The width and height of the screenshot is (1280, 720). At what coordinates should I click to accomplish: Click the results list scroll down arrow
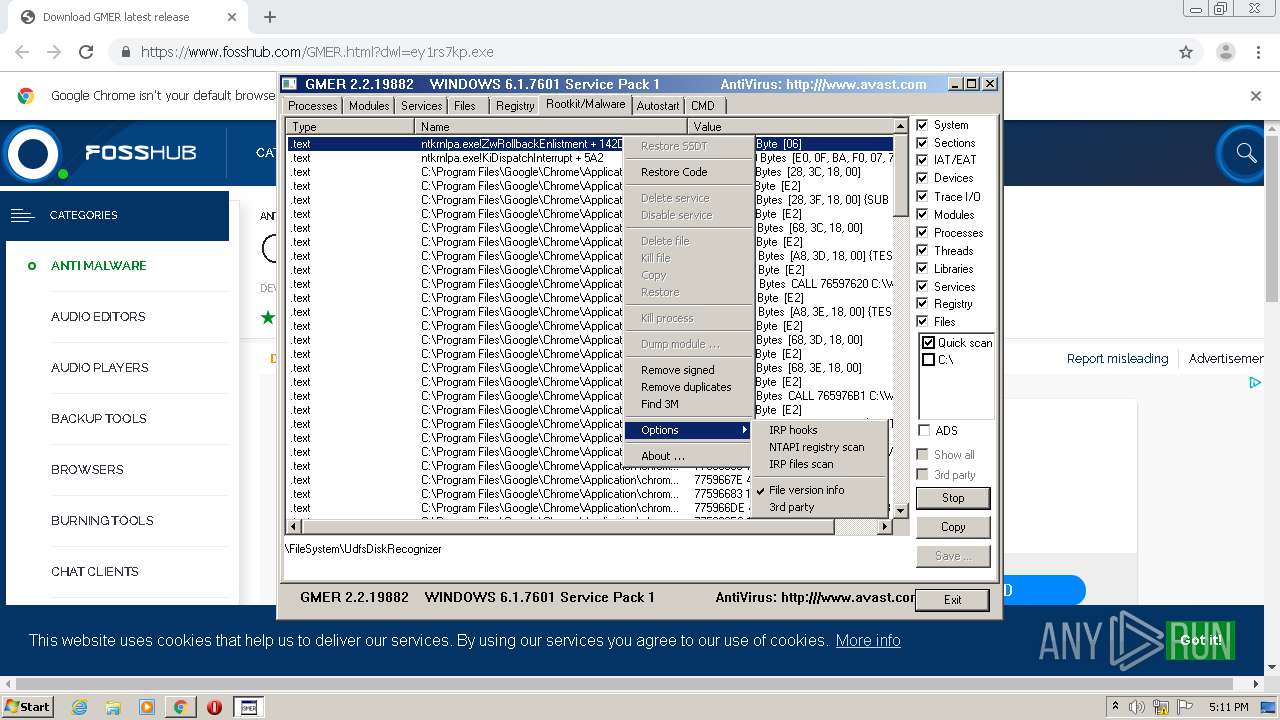[901, 510]
